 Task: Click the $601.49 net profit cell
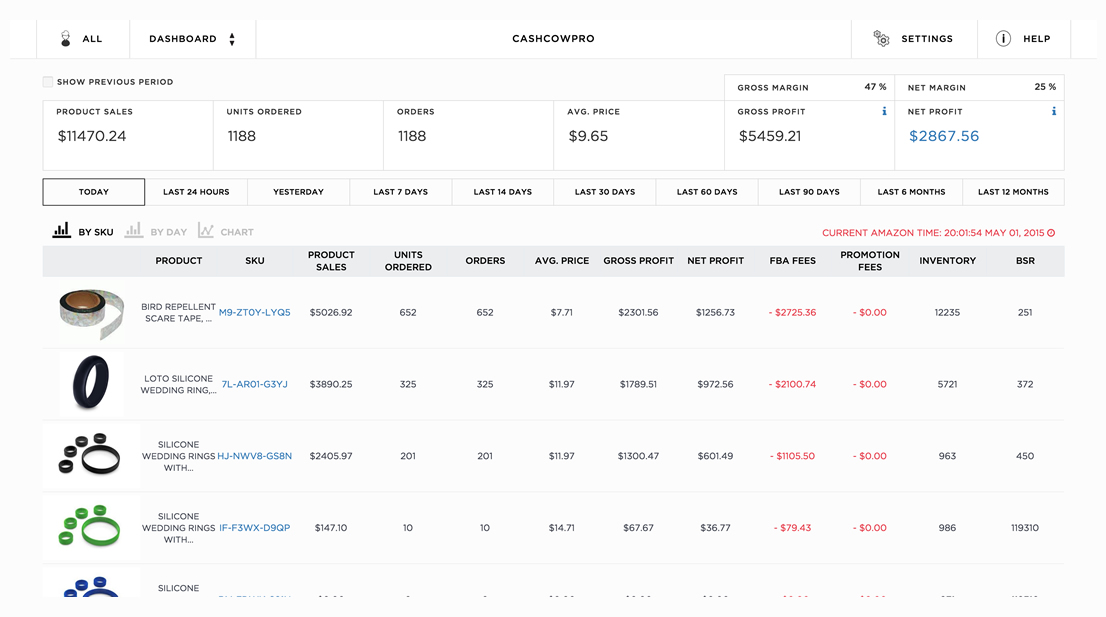point(715,456)
